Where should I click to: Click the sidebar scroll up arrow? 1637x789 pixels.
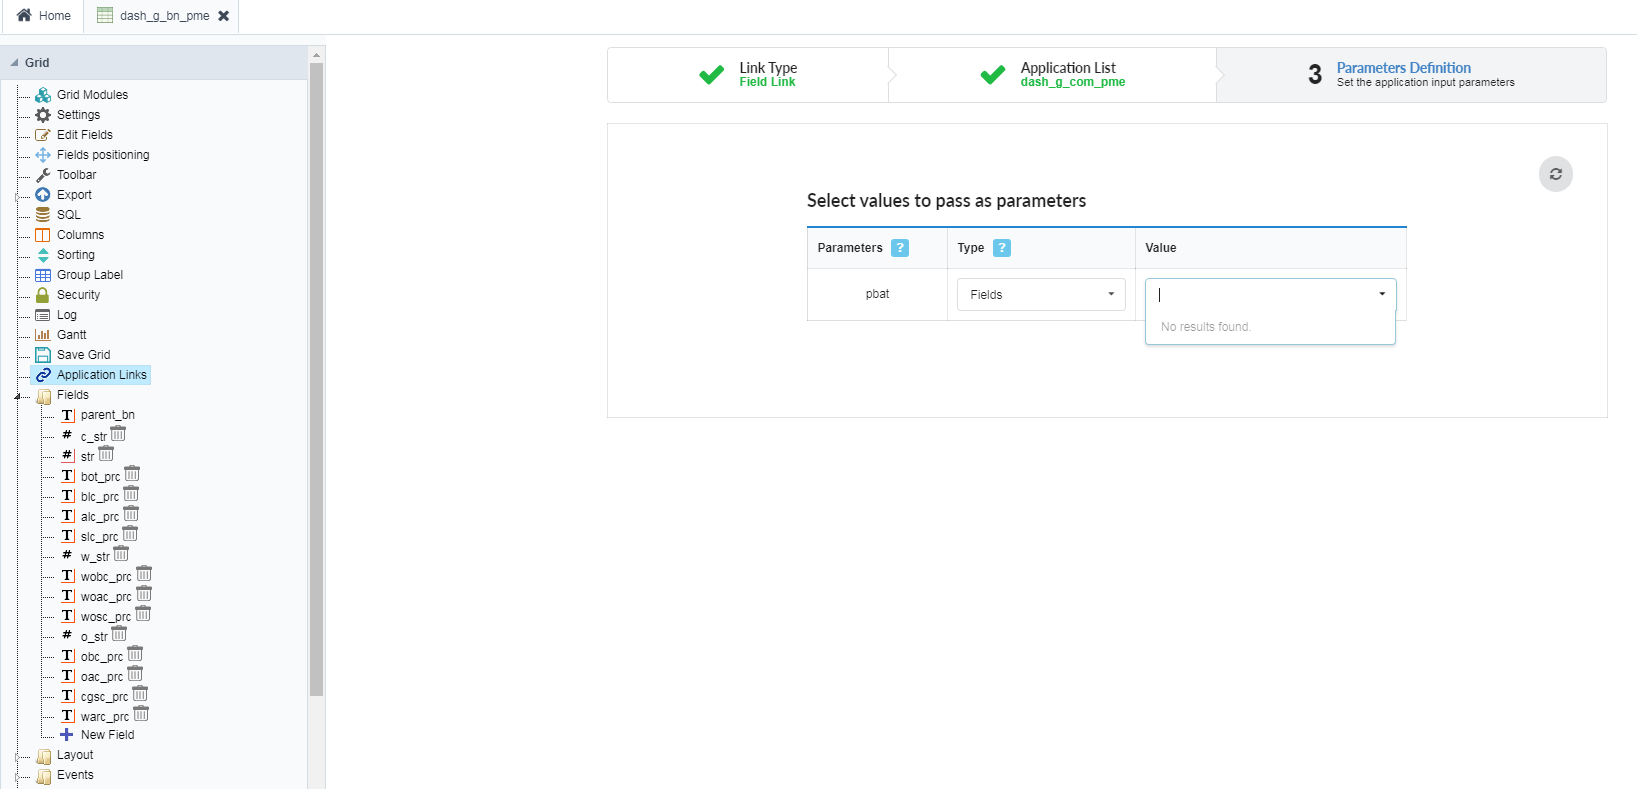(316, 55)
